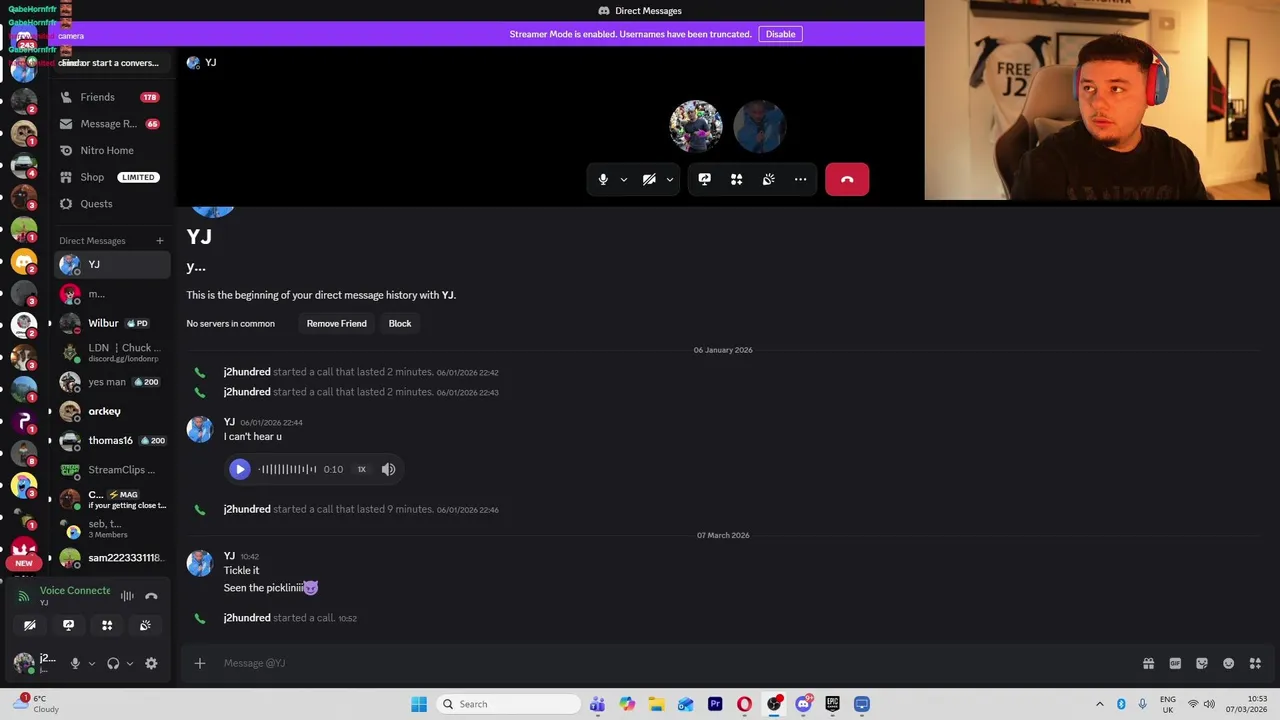
Task: Open LDN | Chuck group chat
Action: pos(112,352)
